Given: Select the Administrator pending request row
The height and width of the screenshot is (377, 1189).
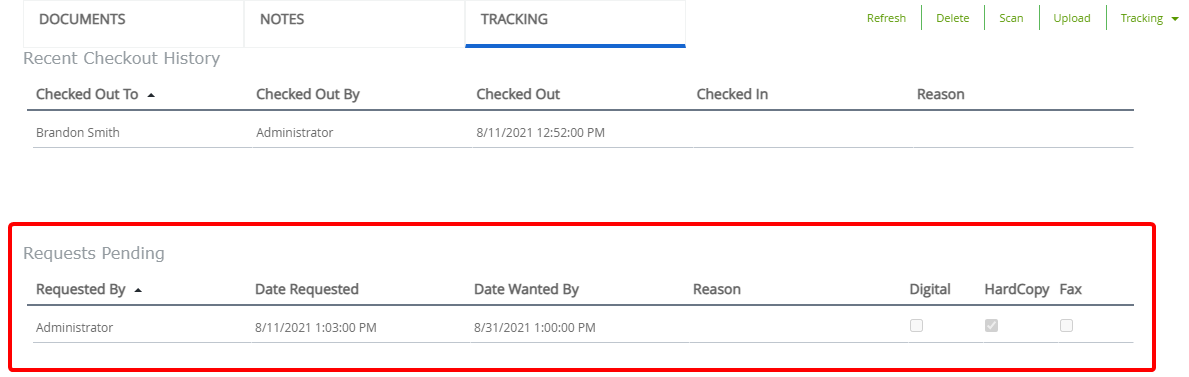Looking at the screenshot, I should coord(583,328).
